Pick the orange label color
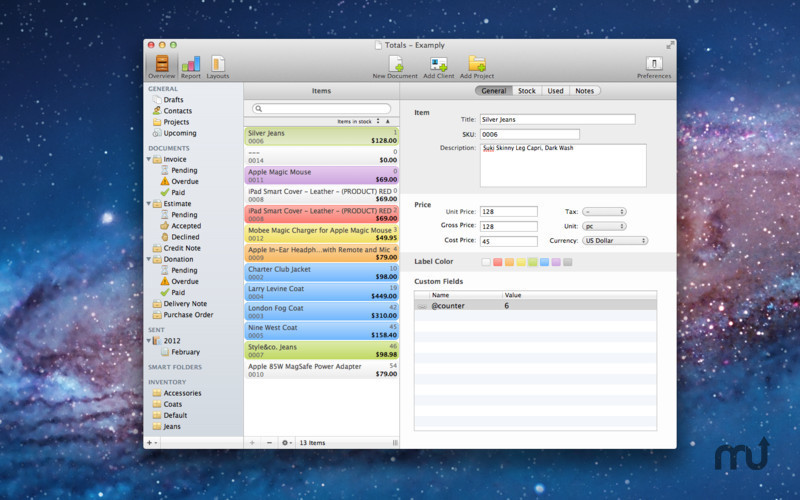 (509, 262)
